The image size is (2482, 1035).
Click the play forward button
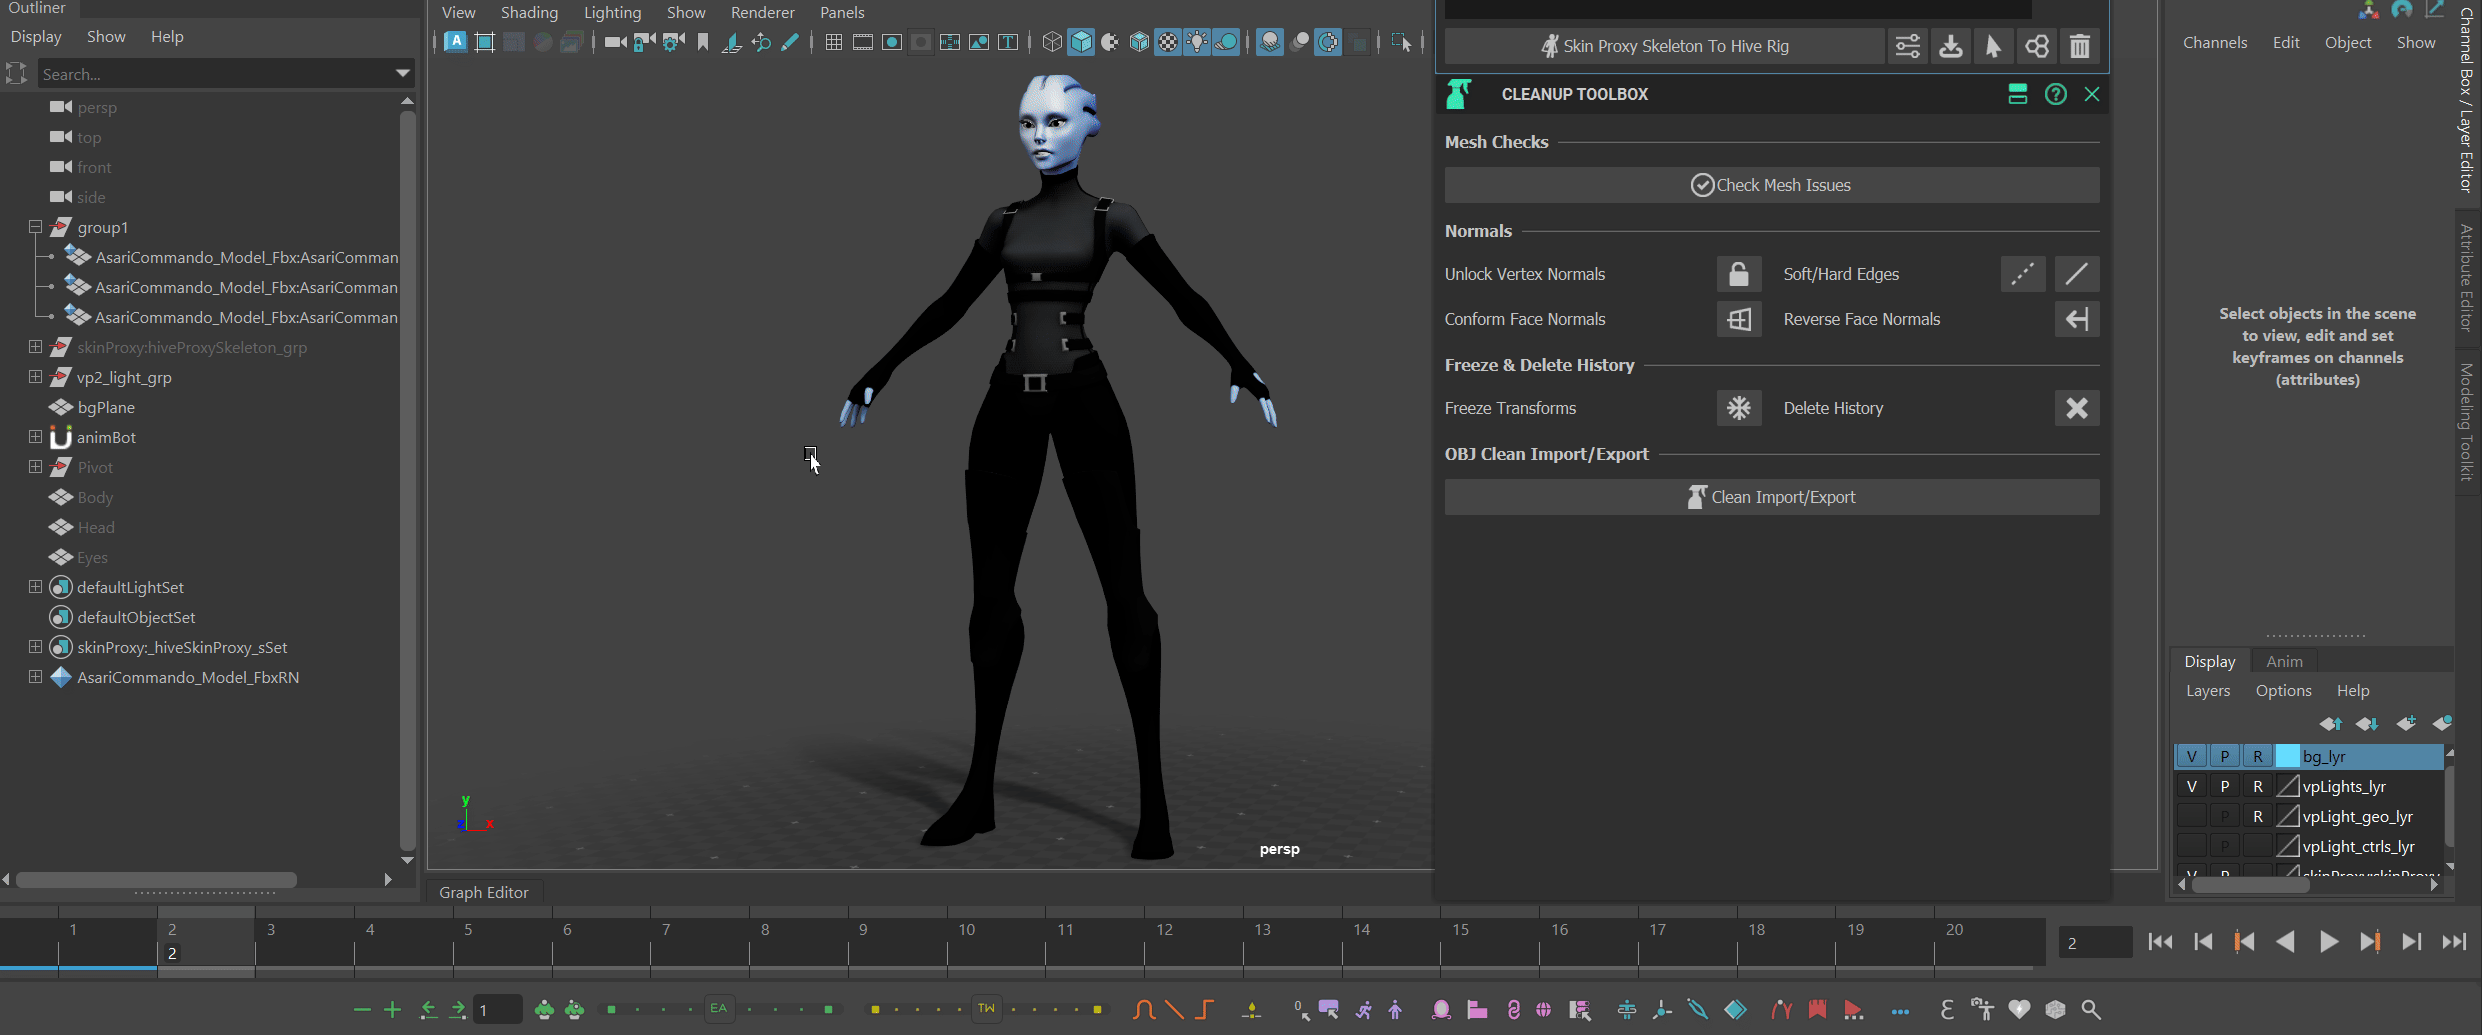(x=2327, y=942)
